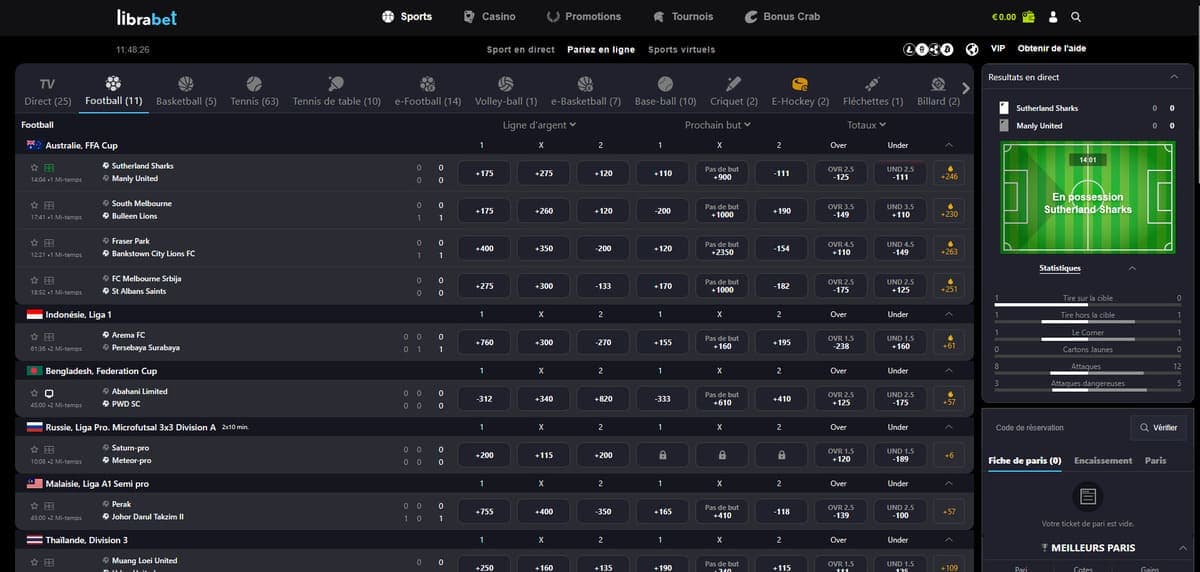Favorite the Arema FC match star
Image resolution: width=1200 pixels, height=572 pixels.
click(x=35, y=336)
